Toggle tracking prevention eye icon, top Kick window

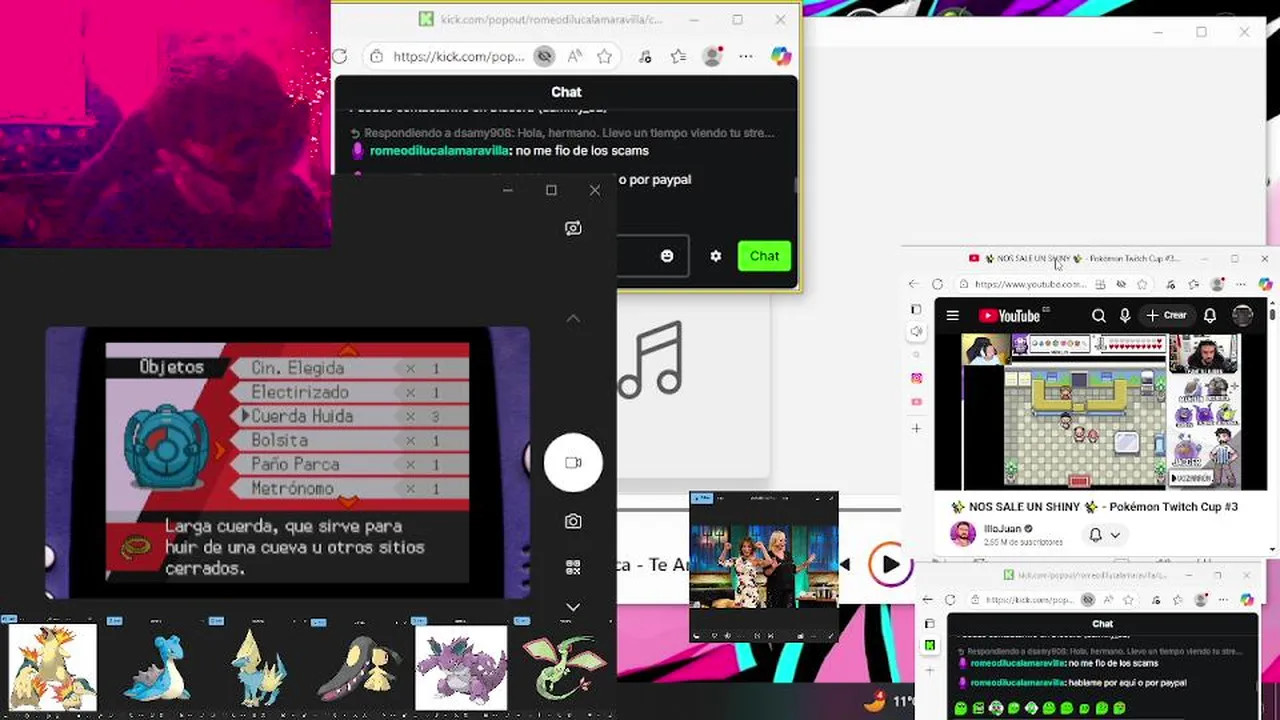pyautogui.click(x=544, y=57)
